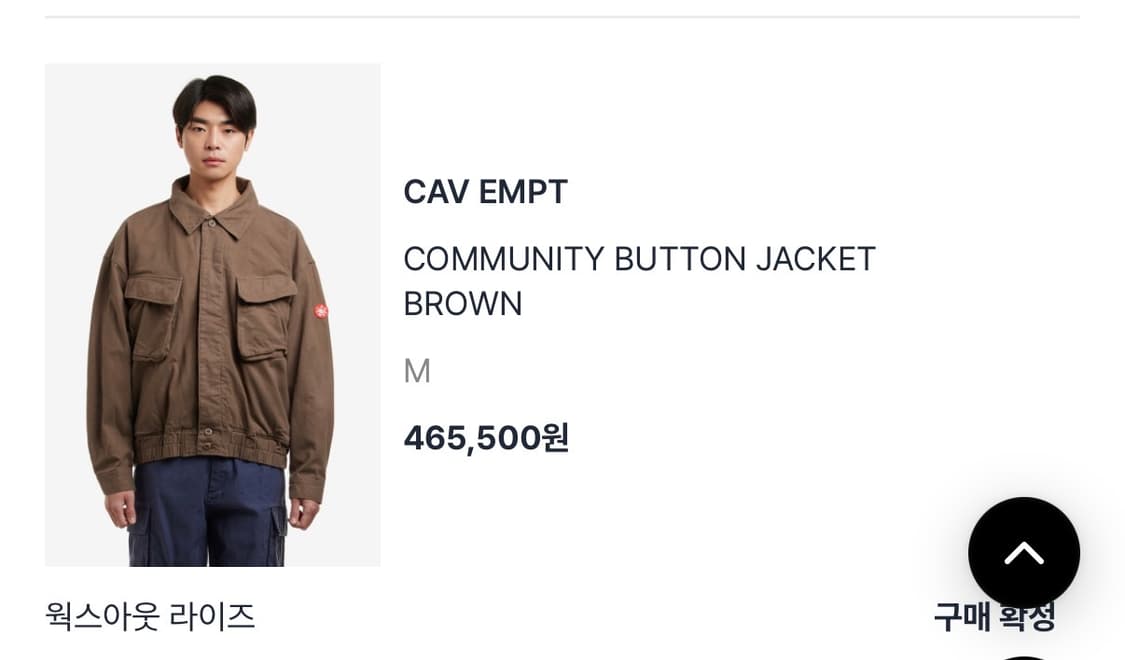The width and height of the screenshot is (1125, 660).
Task: Select the size M label
Action: click(417, 371)
